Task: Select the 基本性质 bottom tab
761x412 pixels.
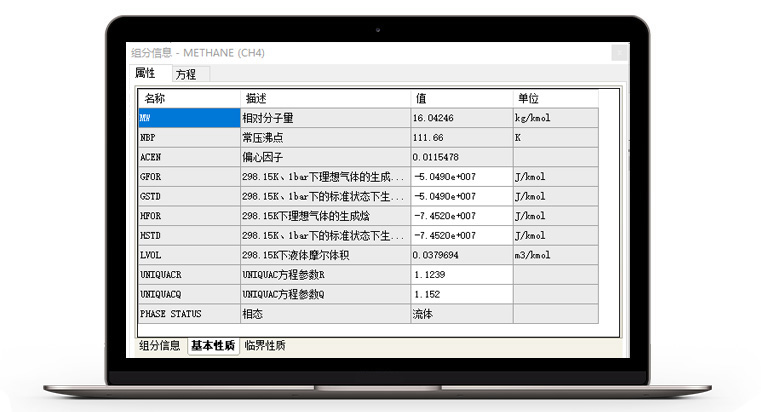Action: (212, 346)
